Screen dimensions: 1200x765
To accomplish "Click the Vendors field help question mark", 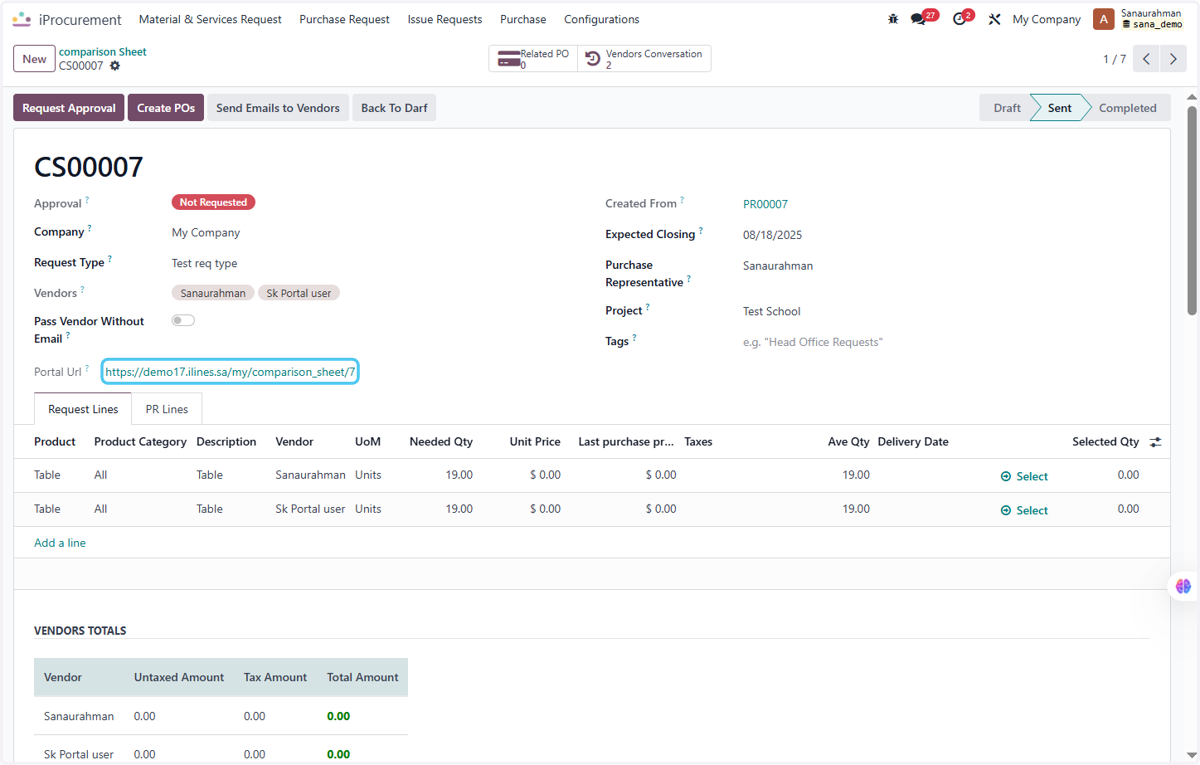I will (x=82, y=290).
